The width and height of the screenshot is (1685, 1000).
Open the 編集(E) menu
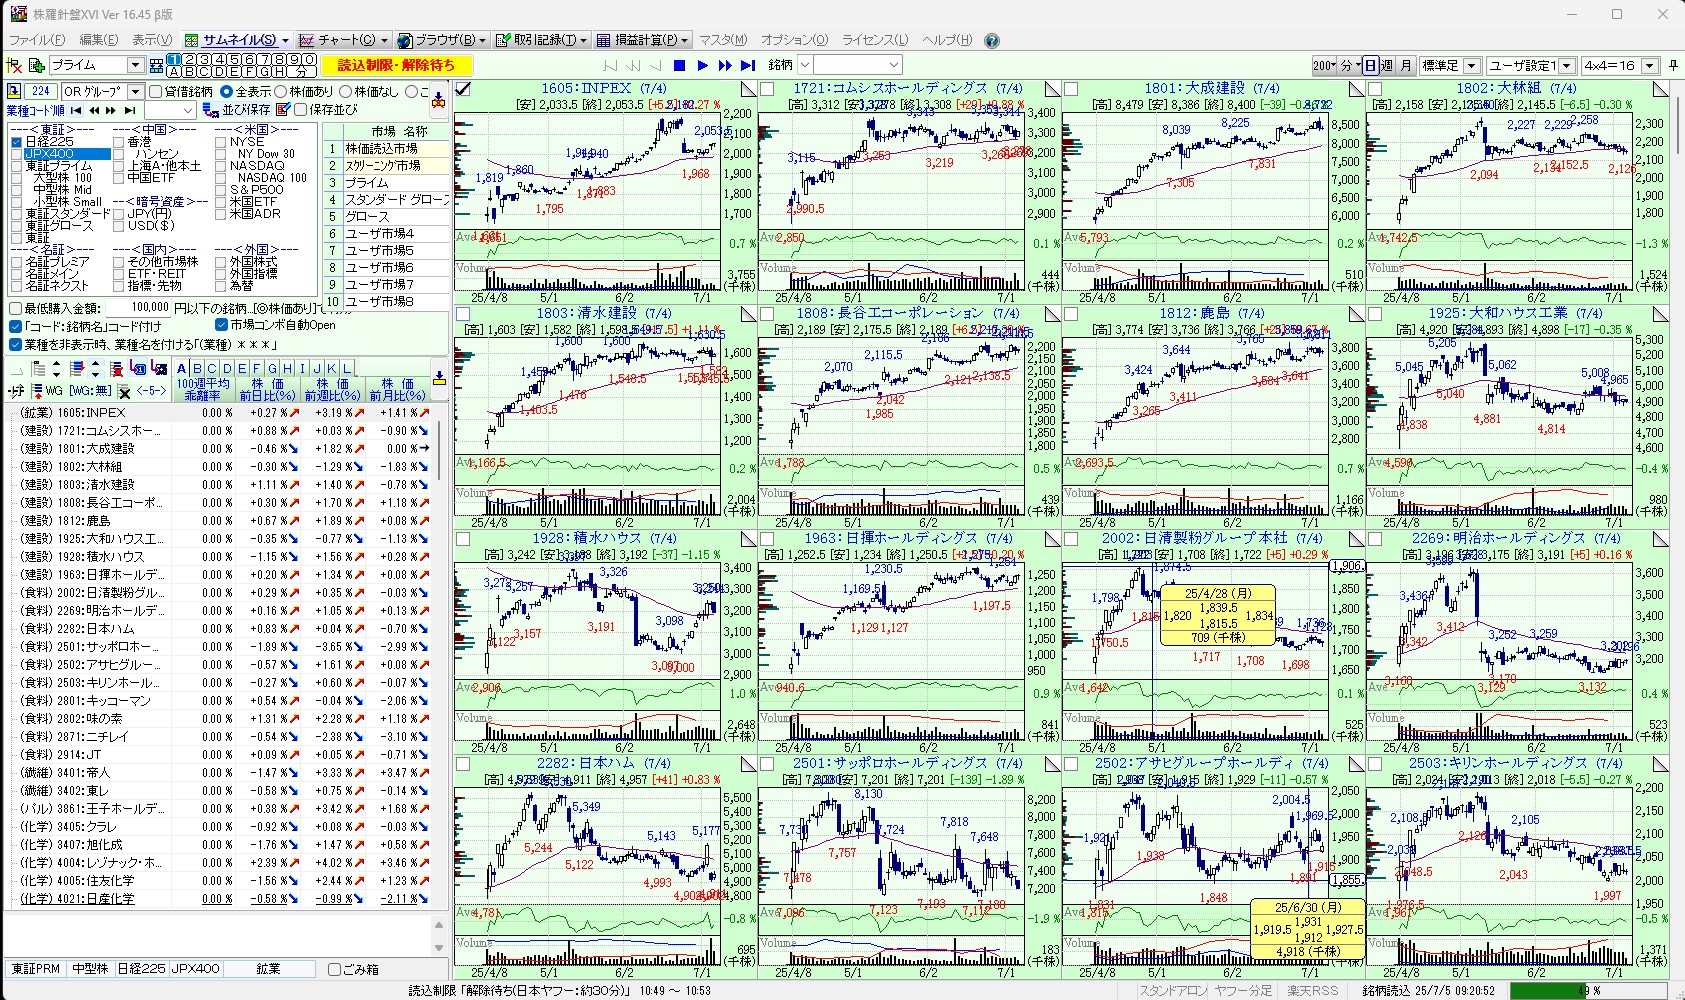98,40
